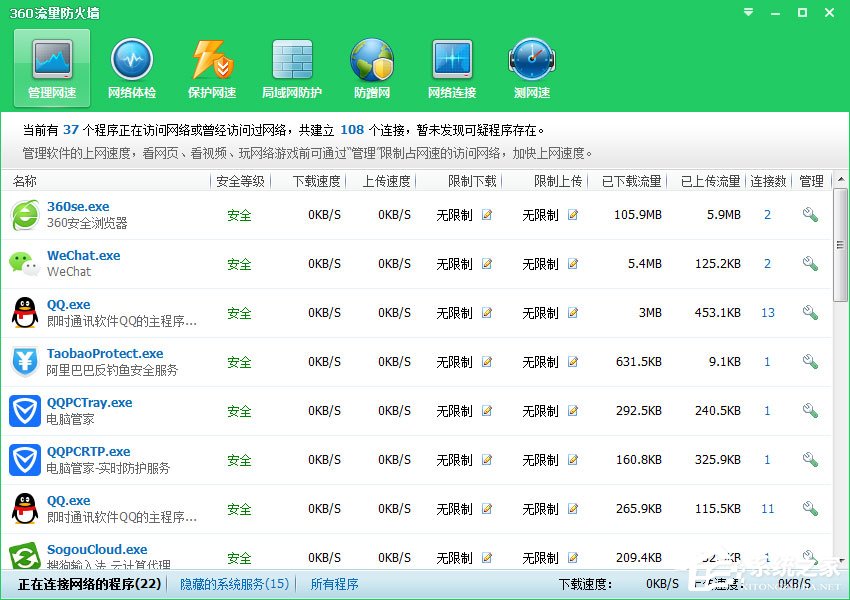
Task: Open the 网络连接 network connections tool
Action: click(451, 66)
